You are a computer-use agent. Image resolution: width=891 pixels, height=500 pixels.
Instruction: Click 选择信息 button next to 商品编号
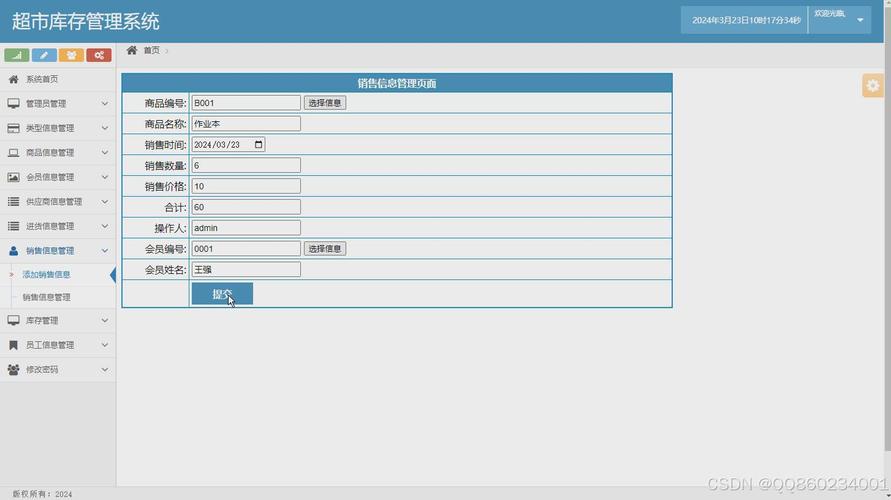(325, 103)
